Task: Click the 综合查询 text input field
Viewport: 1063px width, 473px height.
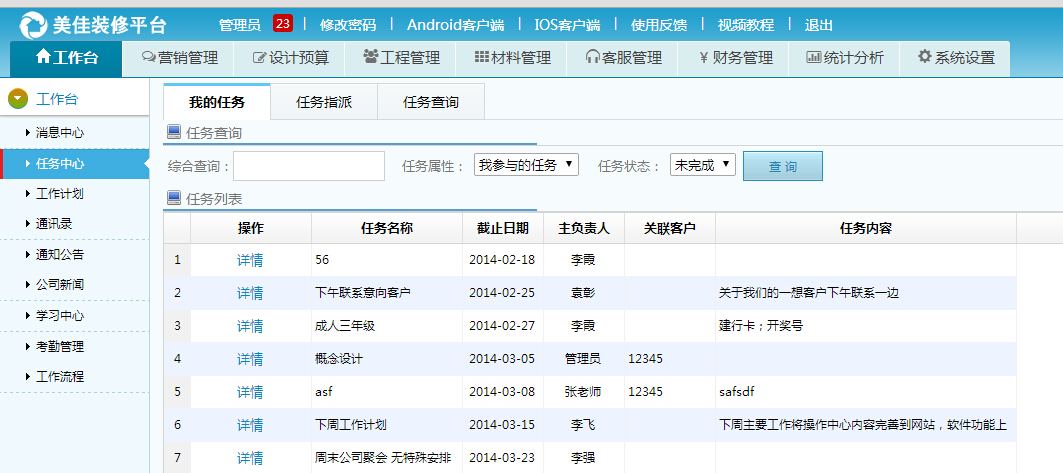Action: [309, 166]
